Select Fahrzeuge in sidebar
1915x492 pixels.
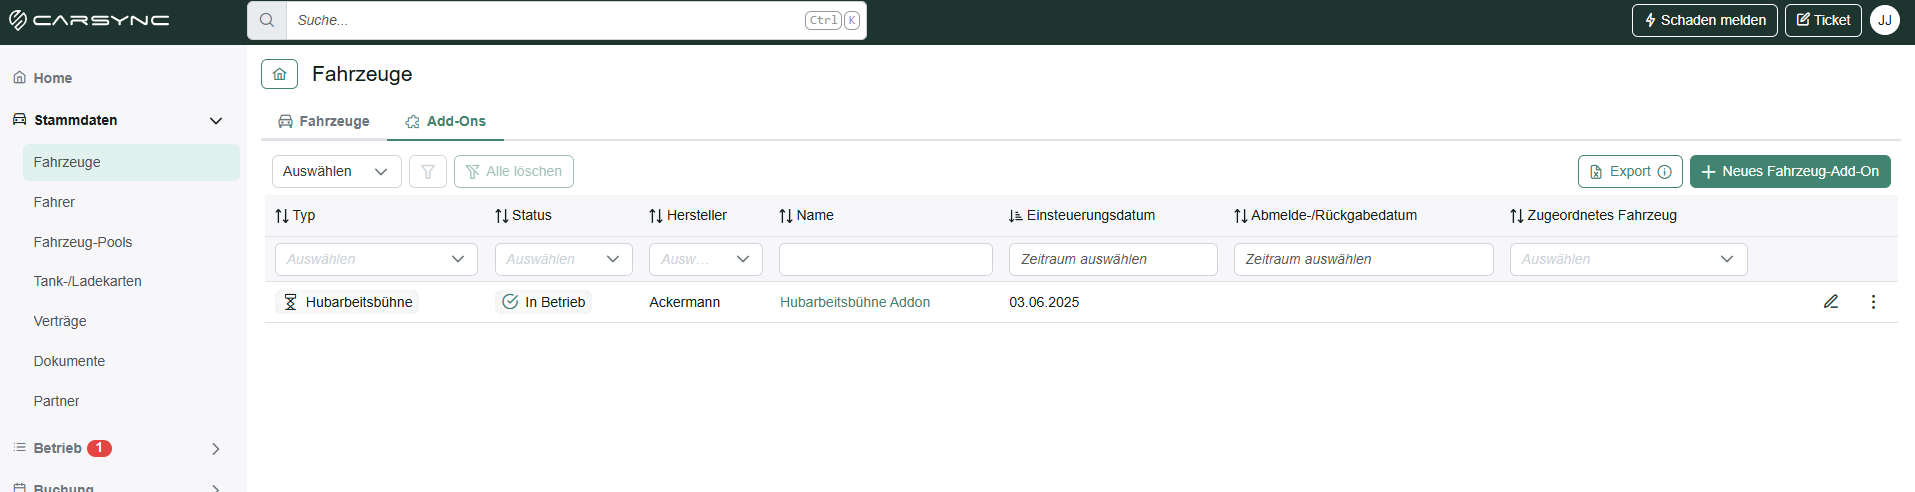coord(131,162)
